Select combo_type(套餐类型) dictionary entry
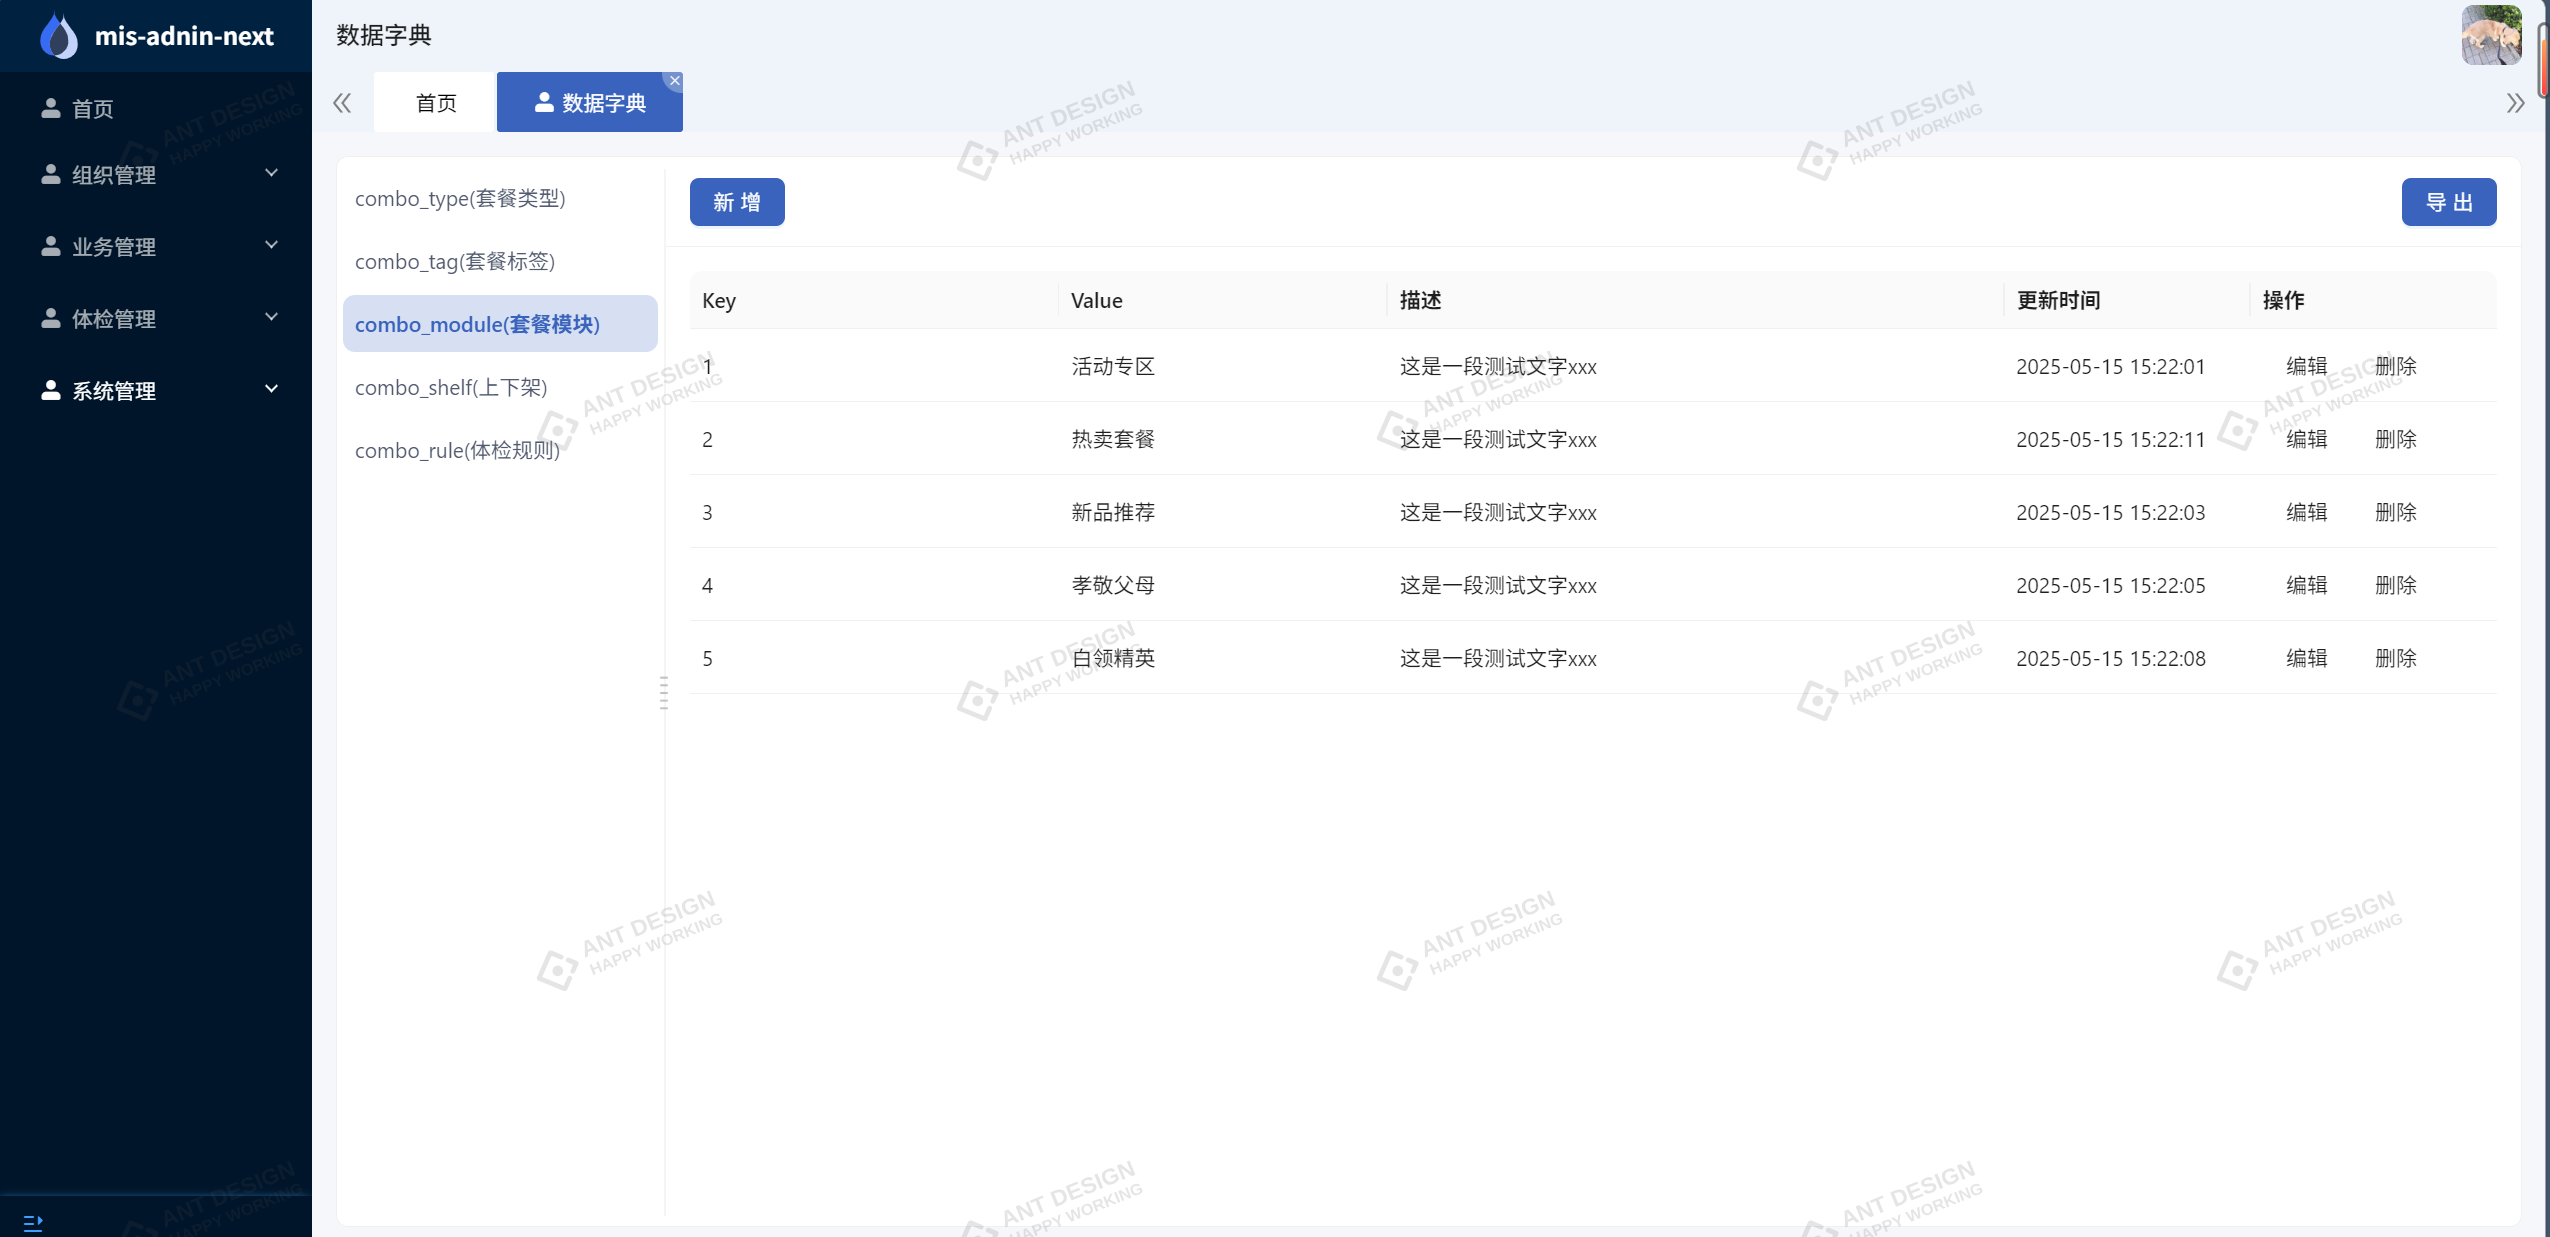 pyautogui.click(x=460, y=198)
